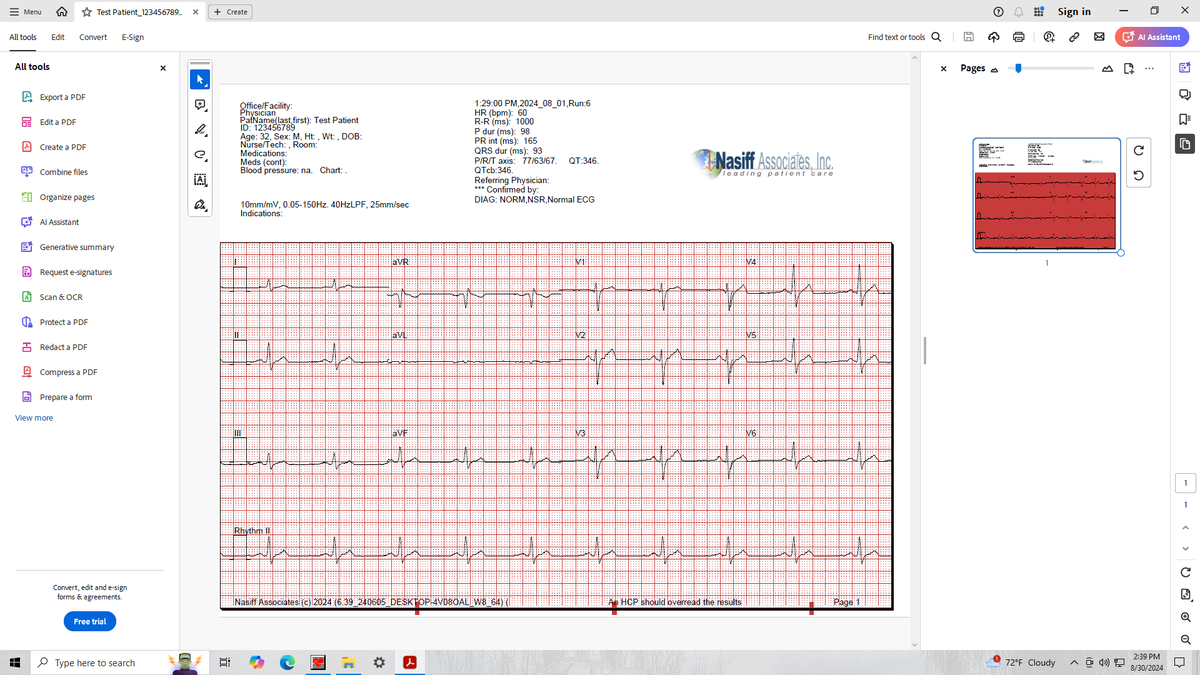Open the Adobe apps grid
This screenshot has width=1200, height=675.
point(1038,11)
